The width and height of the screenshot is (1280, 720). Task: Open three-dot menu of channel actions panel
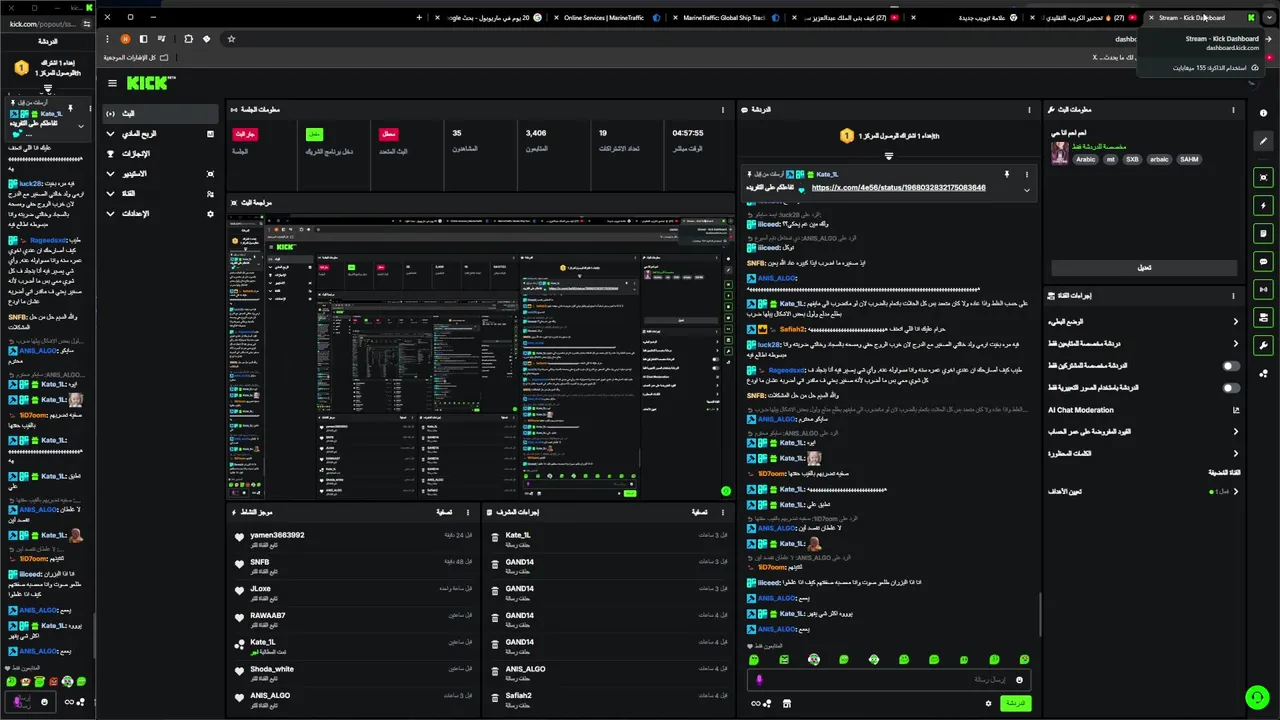[1233, 296]
